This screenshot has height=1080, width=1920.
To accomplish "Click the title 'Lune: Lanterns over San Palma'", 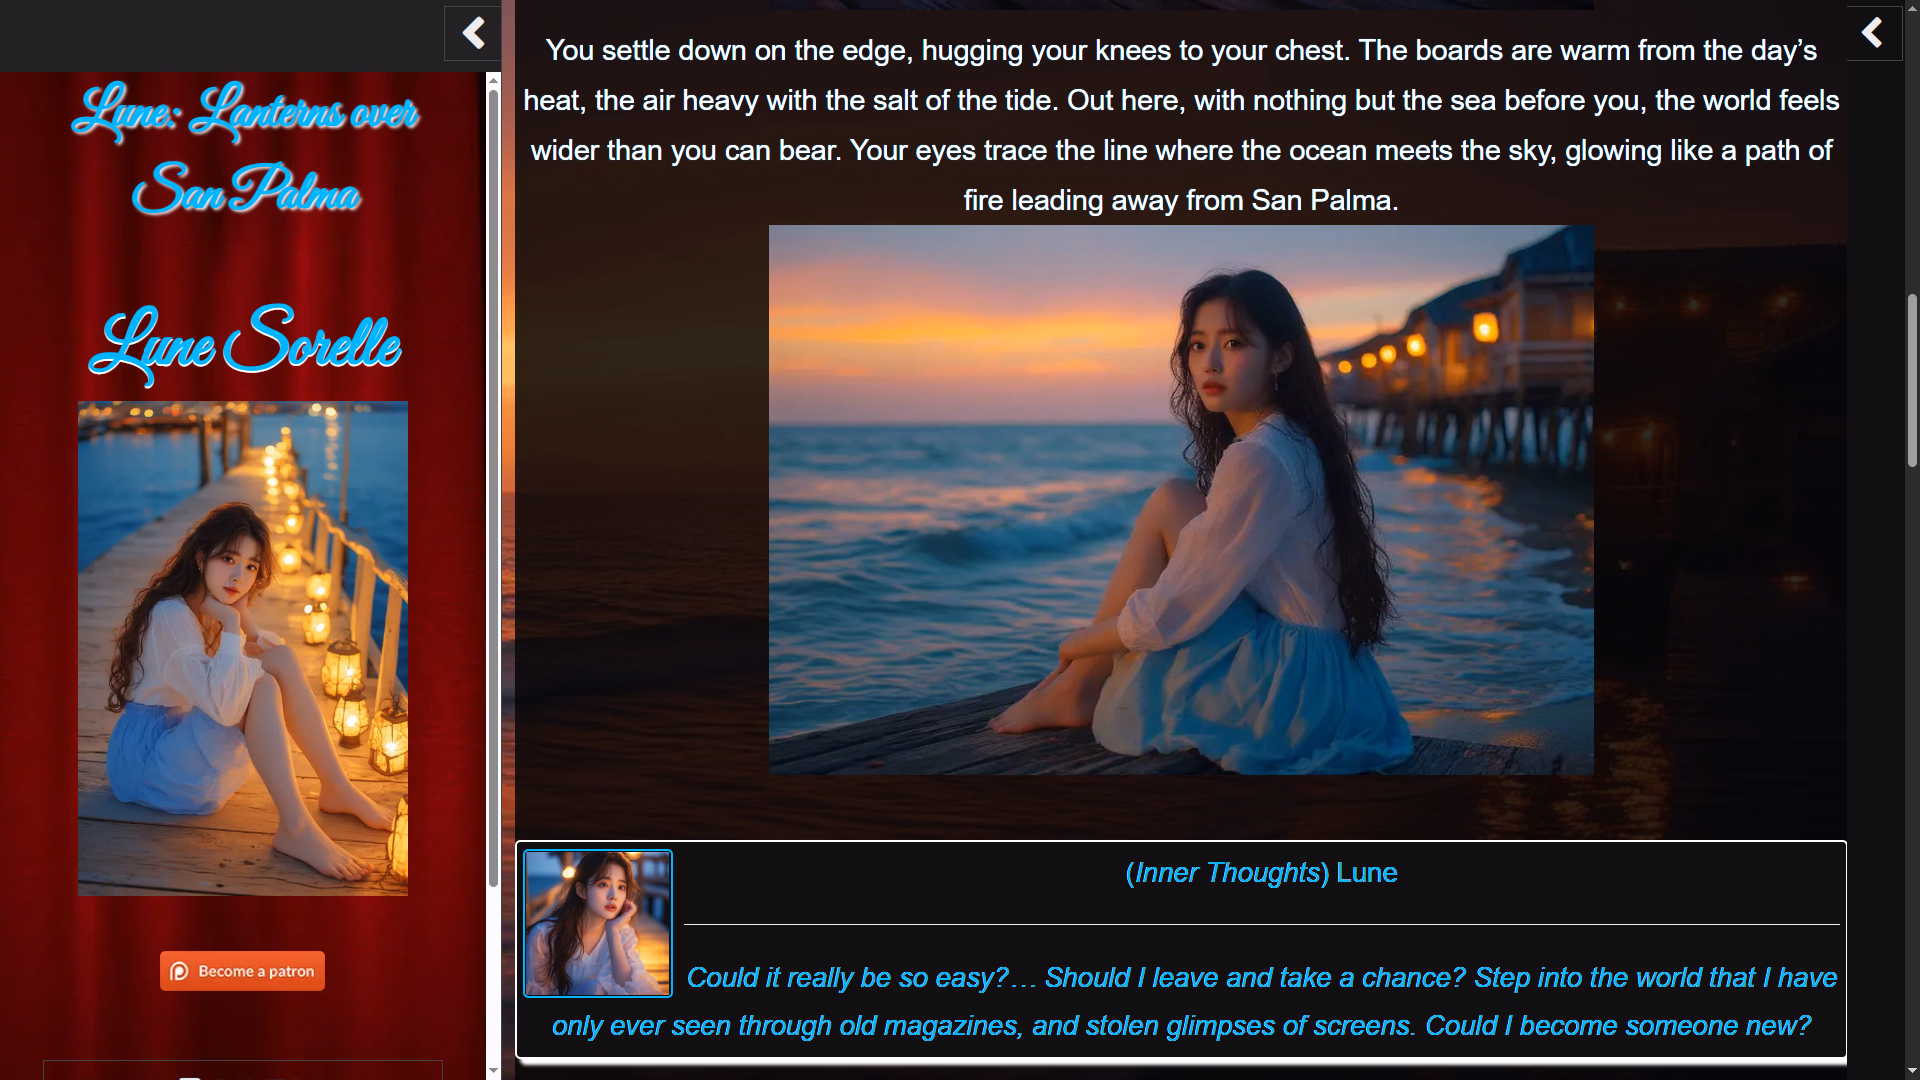I will [246, 148].
